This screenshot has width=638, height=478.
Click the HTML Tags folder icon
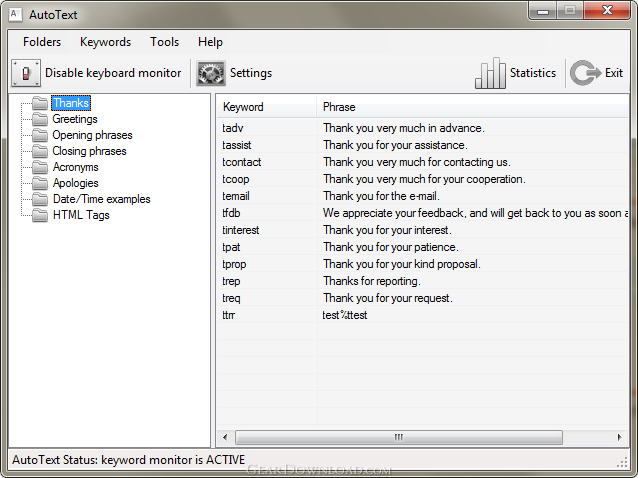point(40,215)
